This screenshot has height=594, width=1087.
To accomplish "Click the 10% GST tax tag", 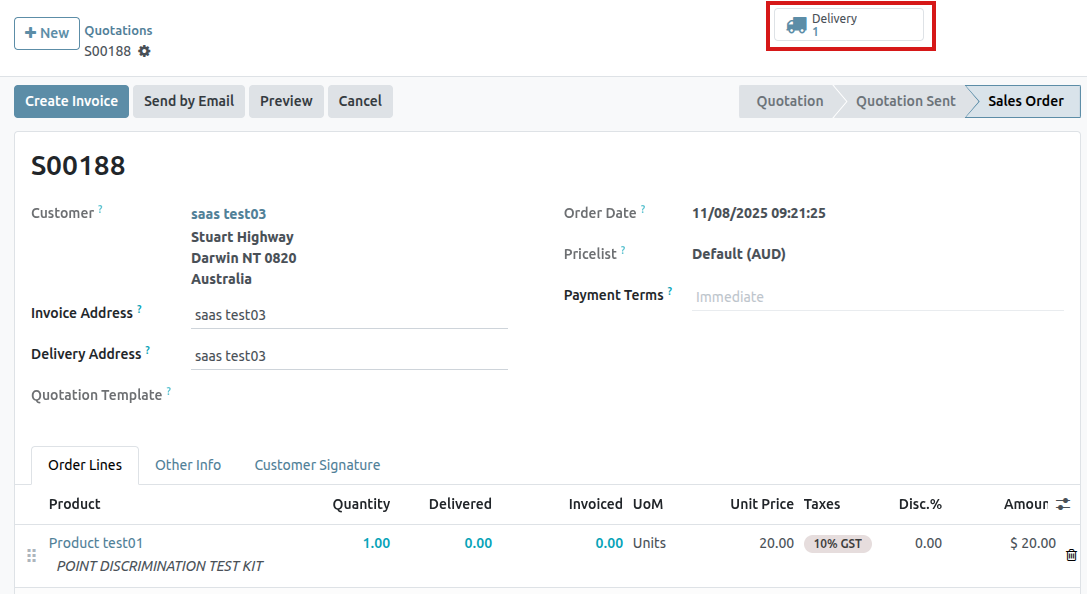I will coord(838,544).
